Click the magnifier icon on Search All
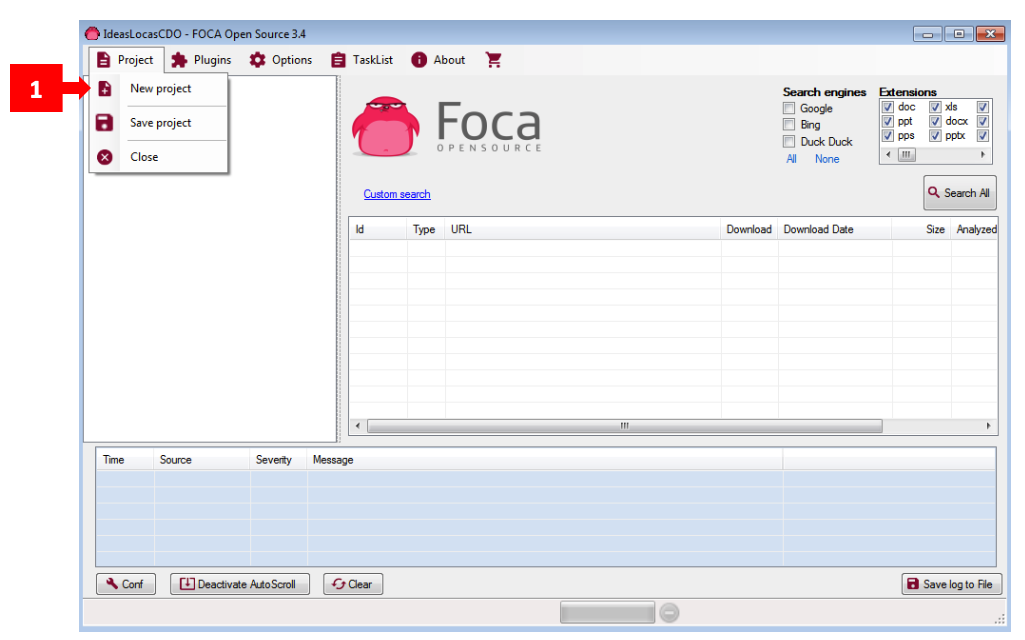Image resolution: width=1025 pixels, height=640 pixels. point(933,192)
